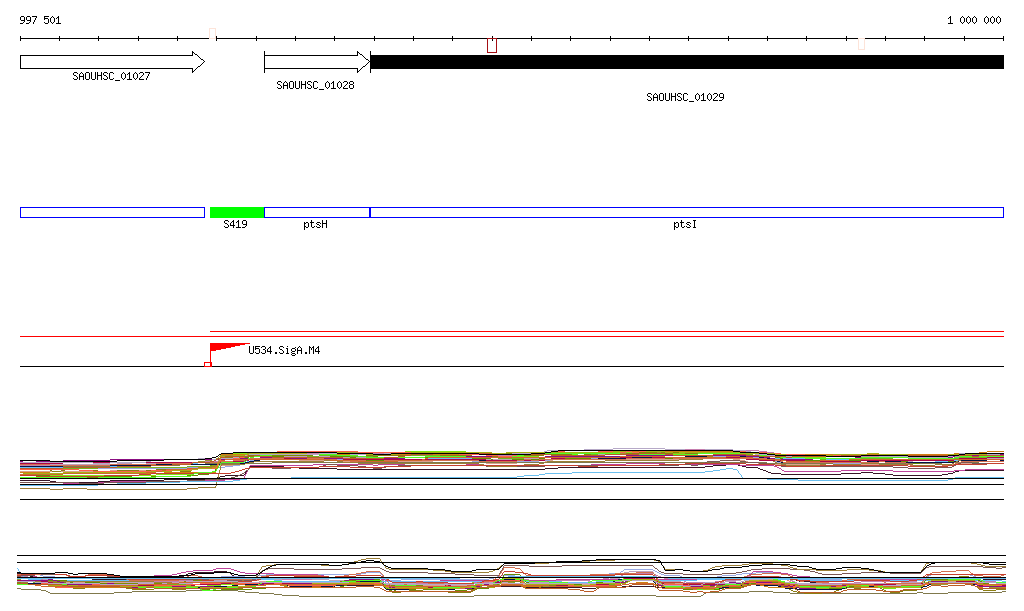Click the ptsI label text
The width and height of the screenshot is (1024, 611).
click(685, 225)
